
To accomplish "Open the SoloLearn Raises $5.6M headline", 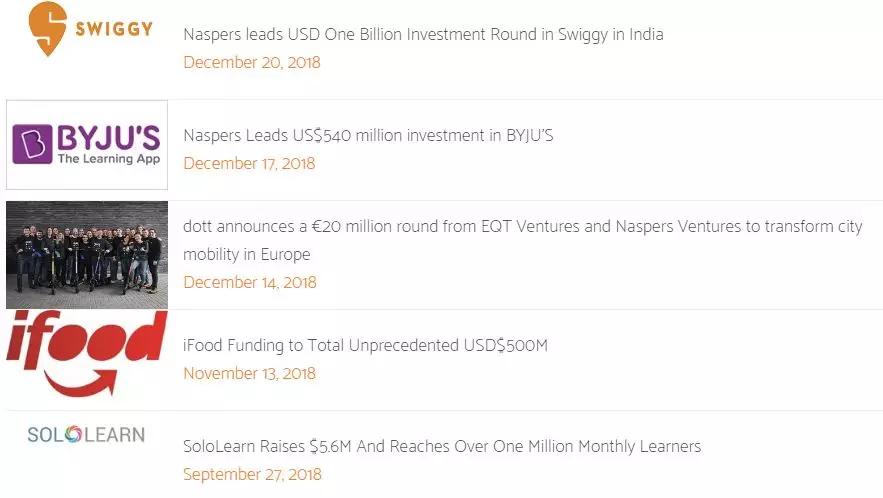I will click(x=442, y=446).
